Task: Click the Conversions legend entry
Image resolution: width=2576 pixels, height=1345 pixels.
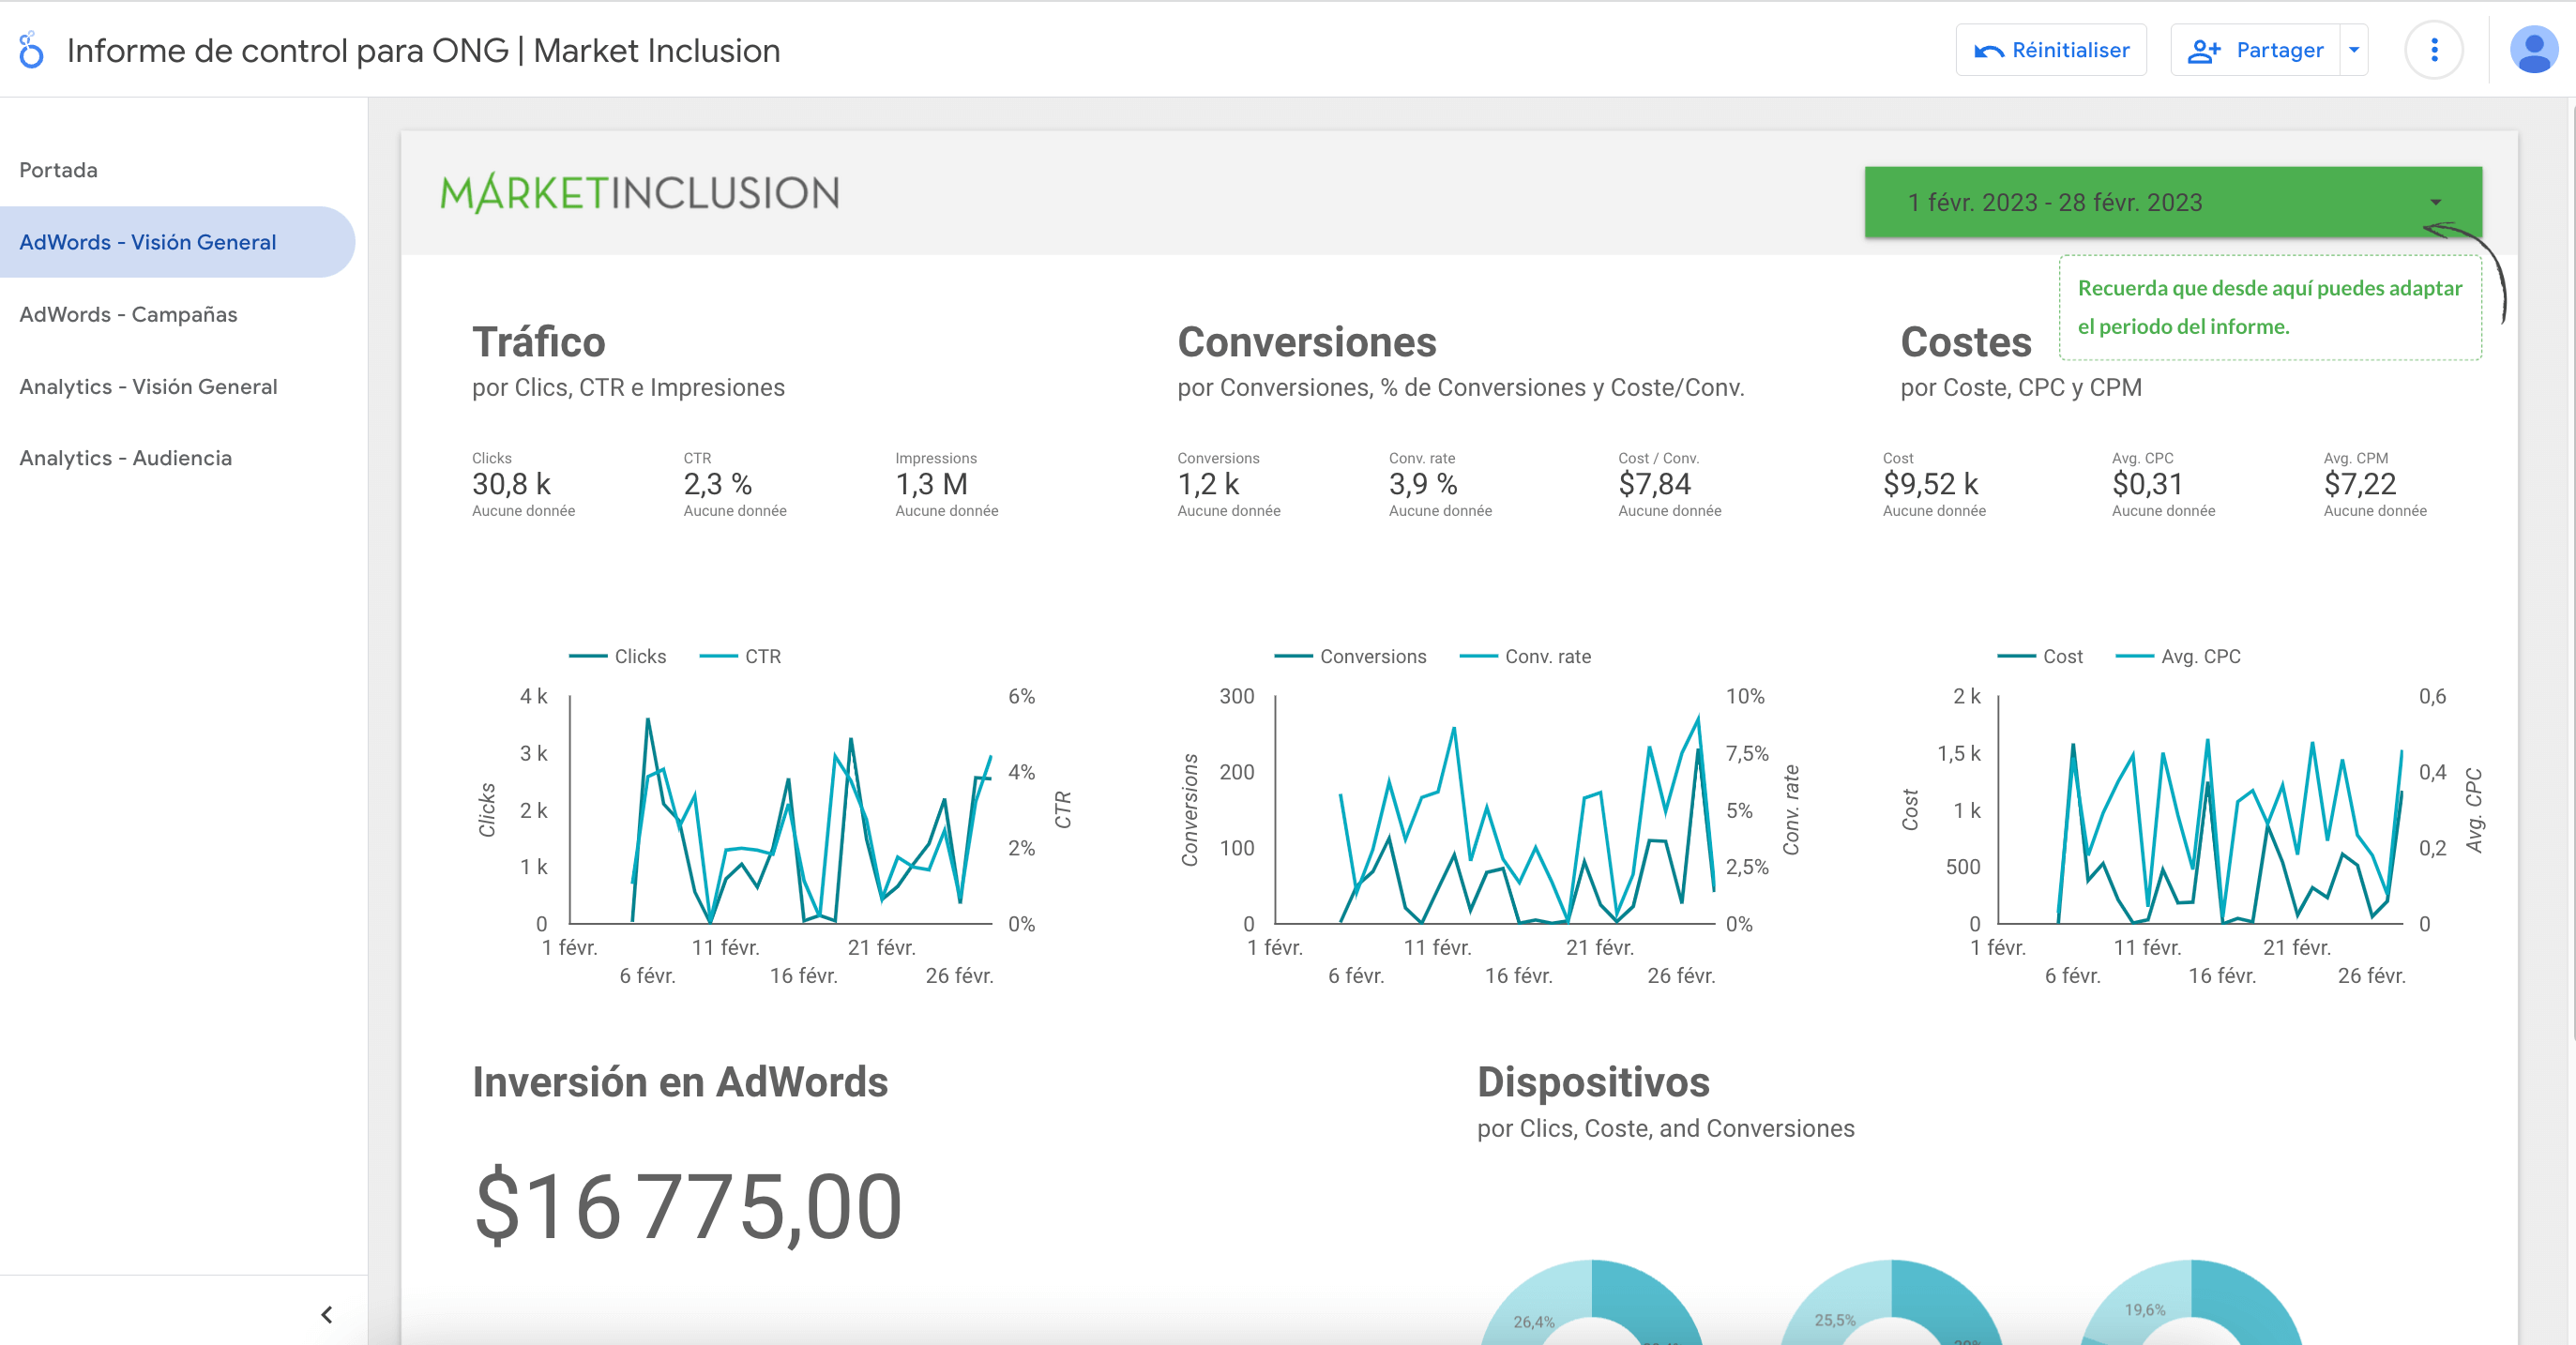Action: 1350,656
